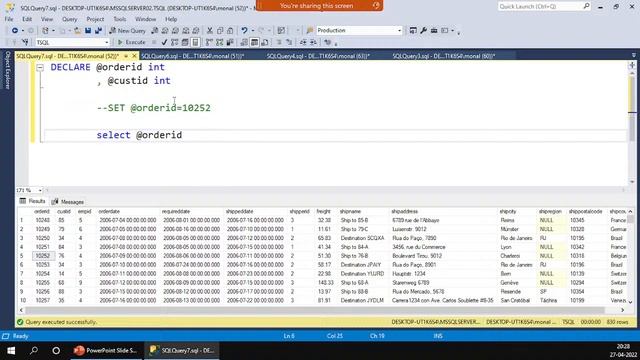The width and height of the screenshot is (640, 360).
Task: Increase indent of selected lines
Action: point(313,42)
